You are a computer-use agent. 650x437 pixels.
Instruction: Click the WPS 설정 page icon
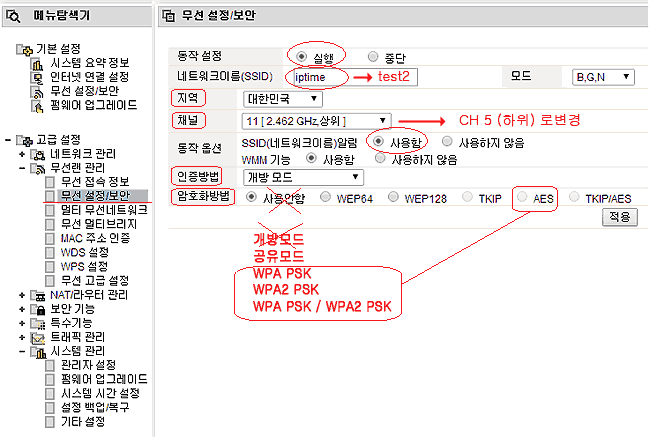coord(50,267)
